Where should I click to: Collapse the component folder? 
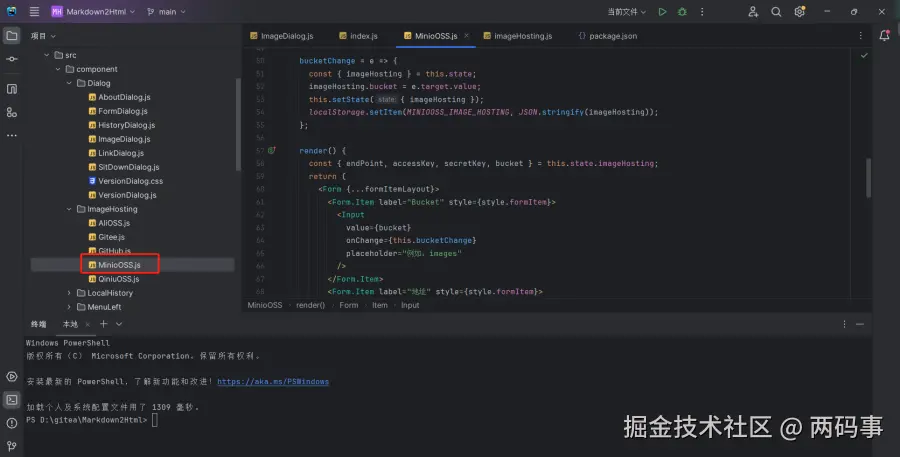click(x=58, y=69)
